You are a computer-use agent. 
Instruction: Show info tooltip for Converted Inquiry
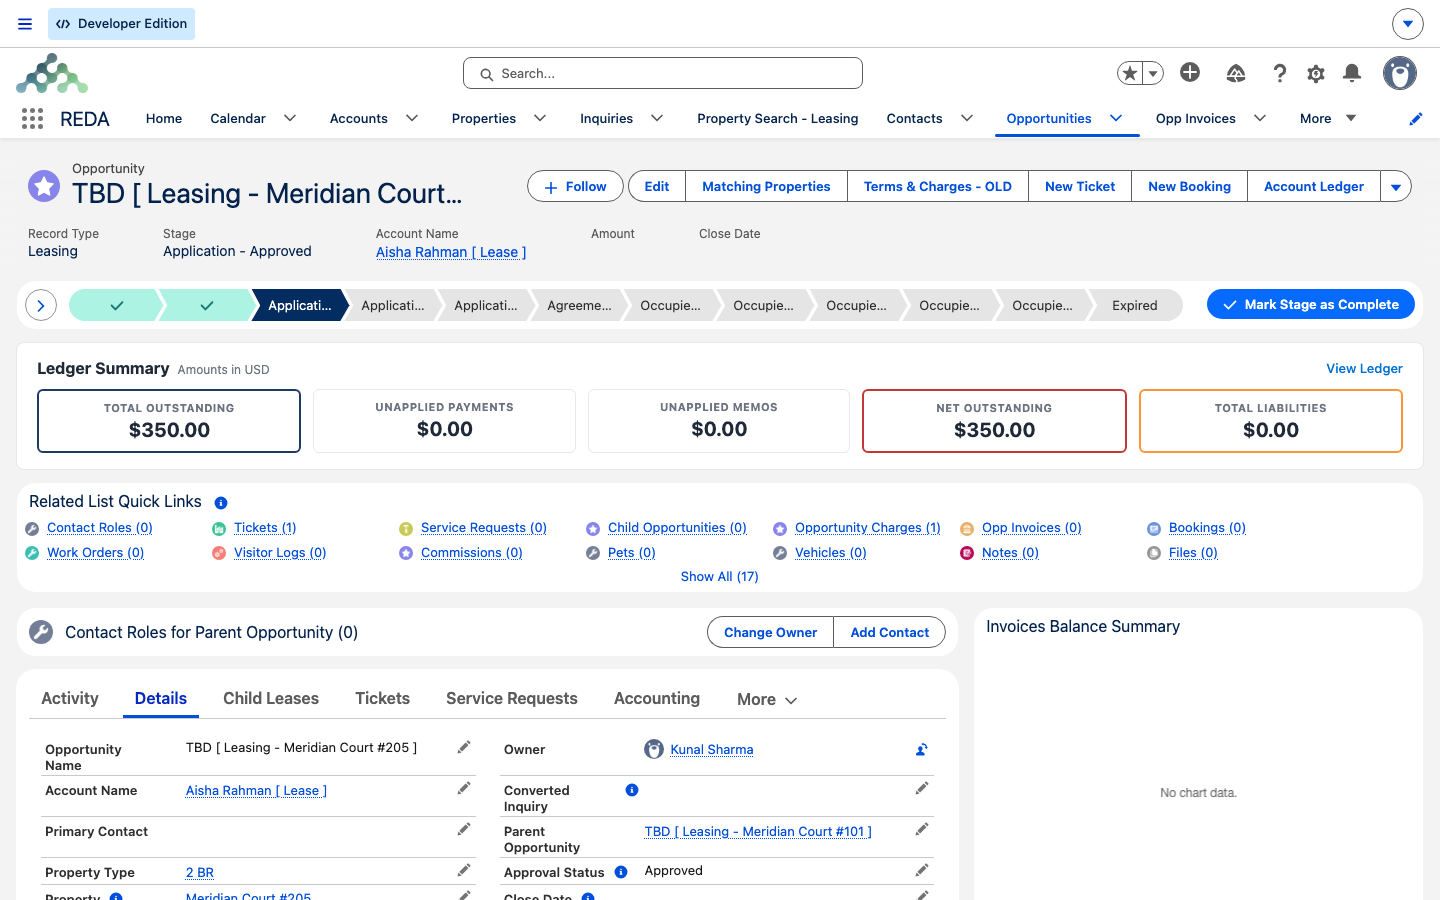(x=632, y=790)
